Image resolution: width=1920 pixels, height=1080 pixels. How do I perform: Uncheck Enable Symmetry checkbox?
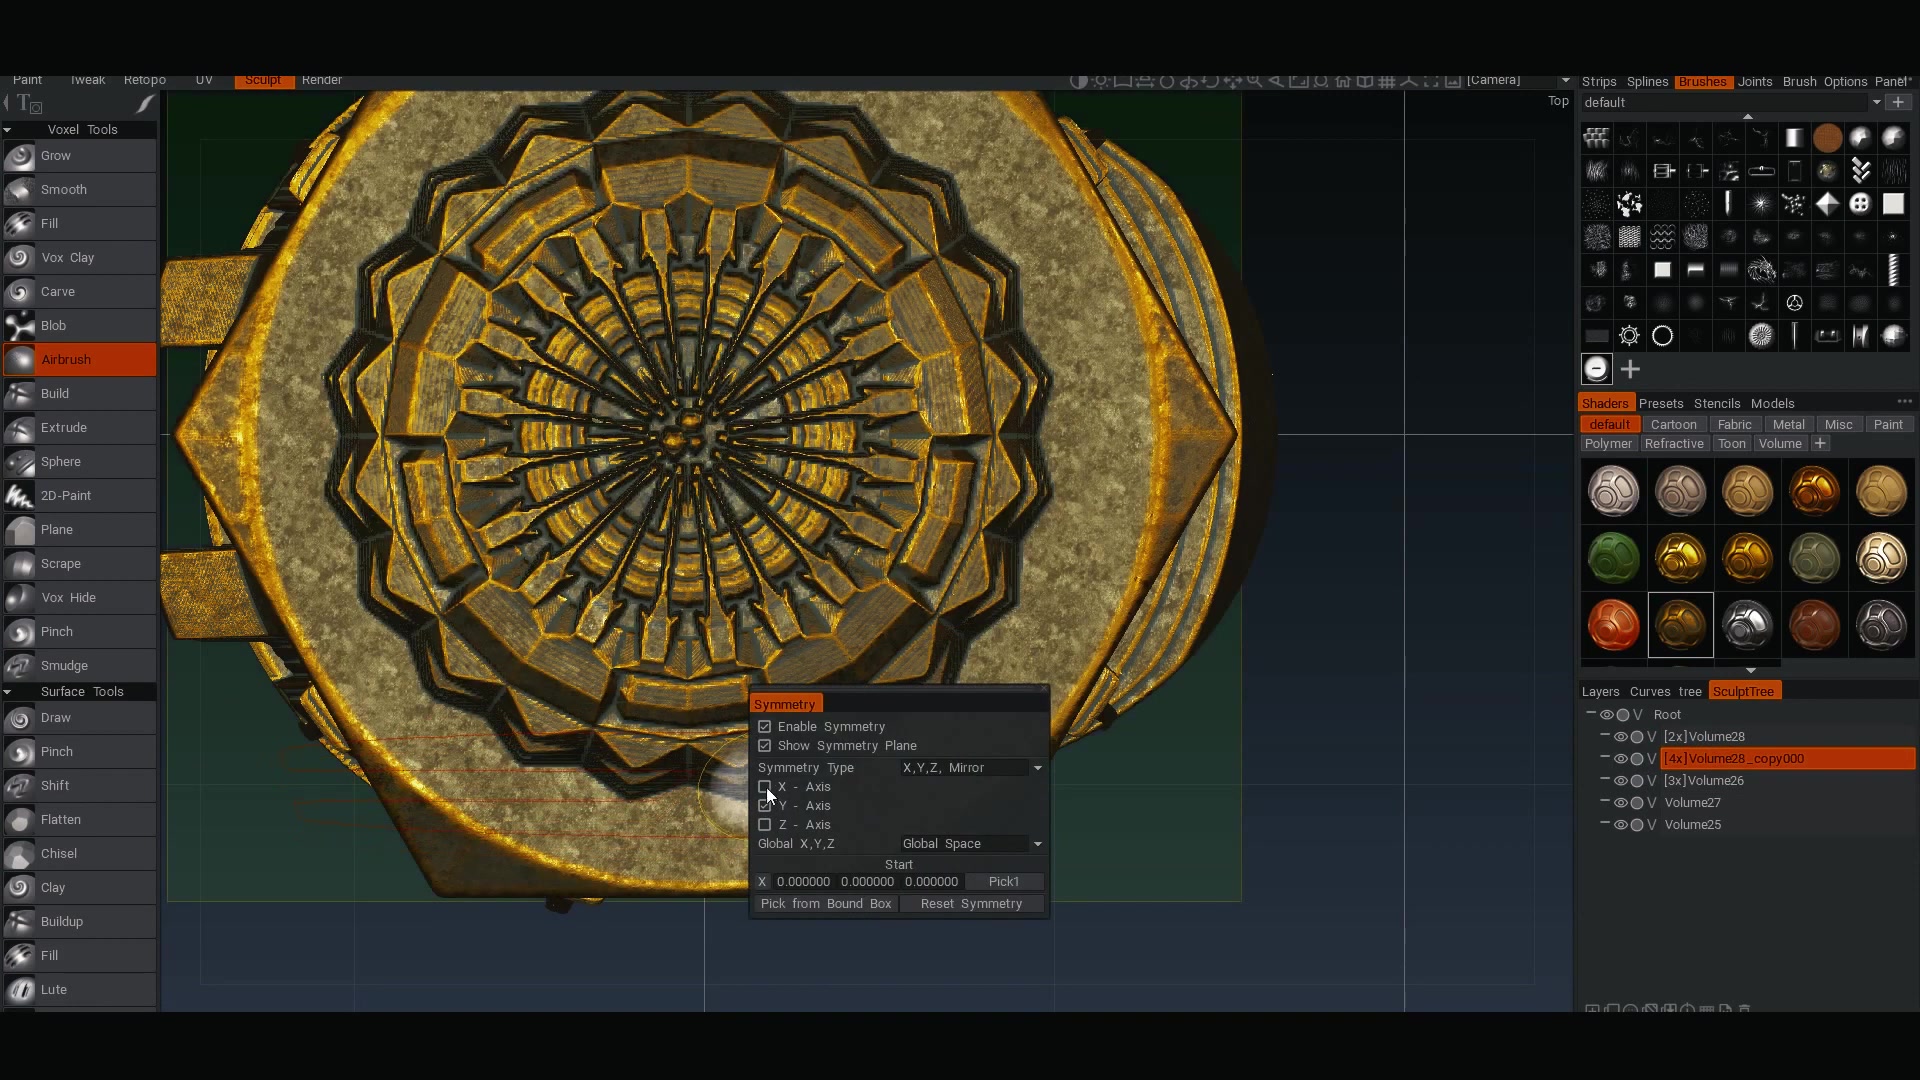[765, 727]
